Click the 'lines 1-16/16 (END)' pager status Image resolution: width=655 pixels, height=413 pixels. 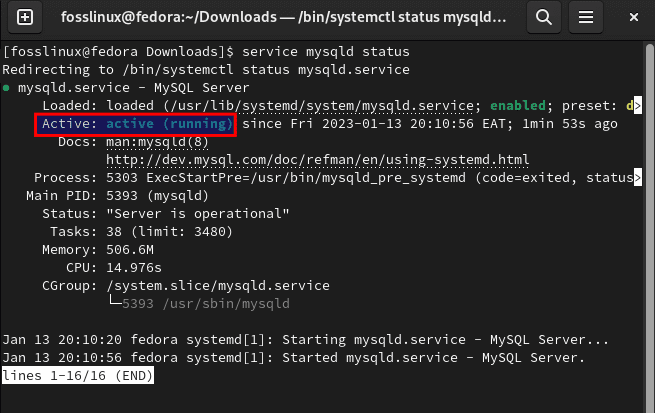pos(78,376)
